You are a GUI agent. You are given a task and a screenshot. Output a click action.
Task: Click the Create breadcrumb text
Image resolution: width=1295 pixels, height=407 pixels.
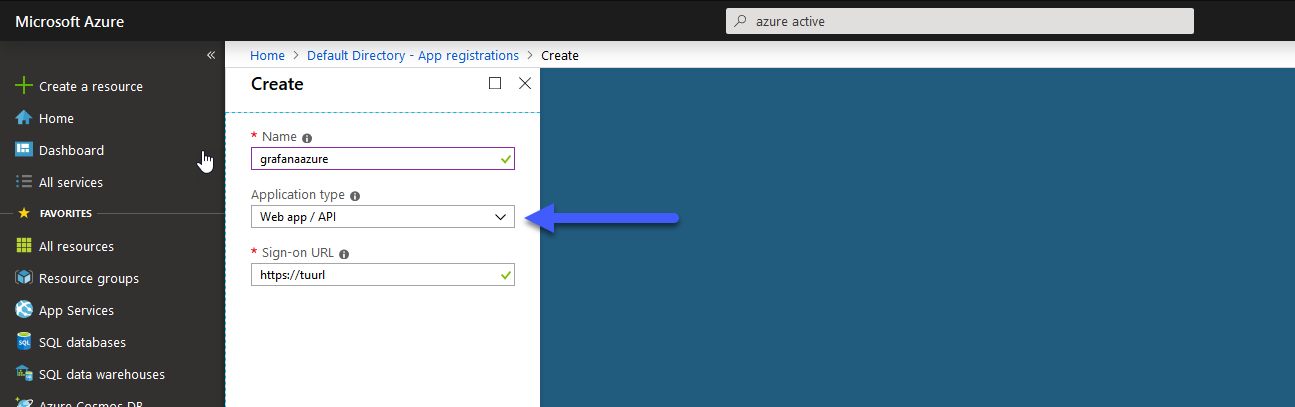tap(560, 55)
